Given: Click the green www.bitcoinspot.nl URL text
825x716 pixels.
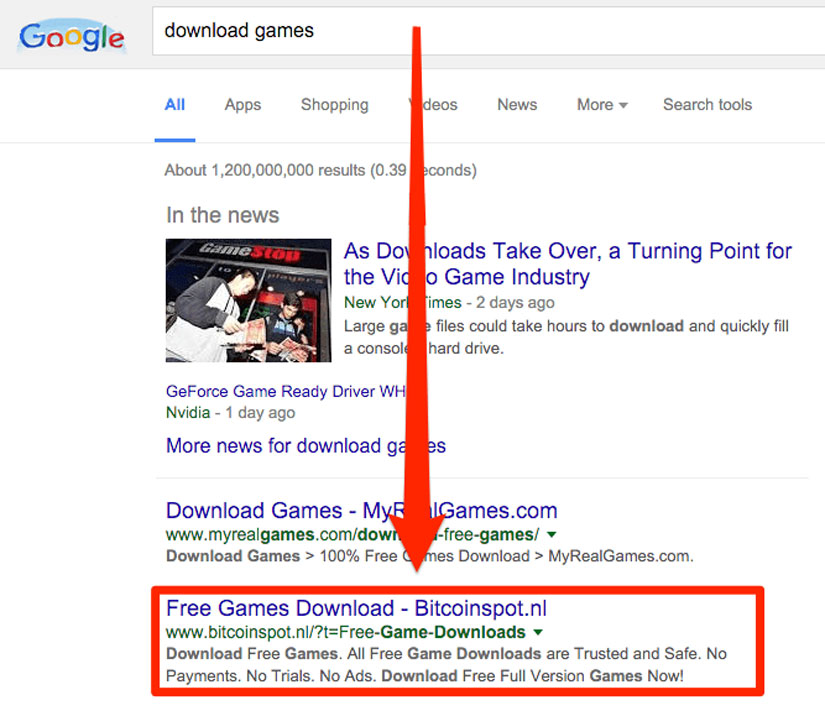Looking at the screenshot, I should click(345, 632).
